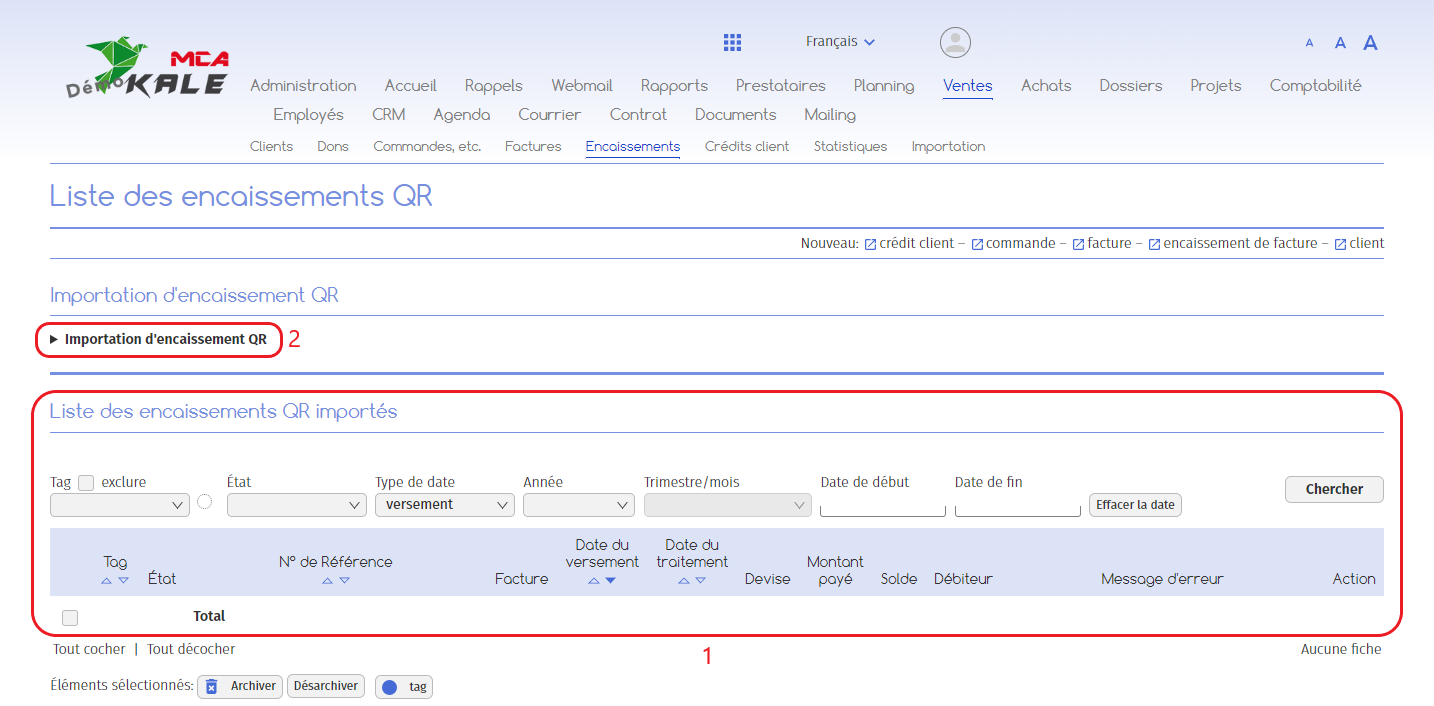
Task: Open the CRM menu
Action: tap(389, 115)
